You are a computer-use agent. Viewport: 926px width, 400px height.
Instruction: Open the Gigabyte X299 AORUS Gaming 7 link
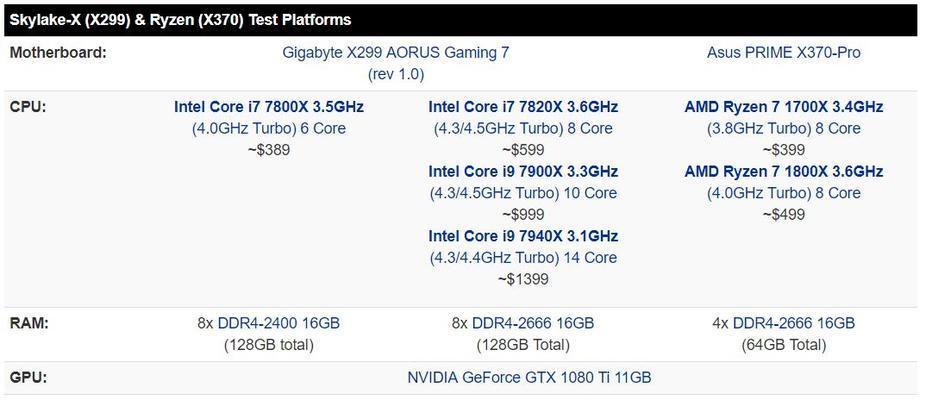coord(396,53)
